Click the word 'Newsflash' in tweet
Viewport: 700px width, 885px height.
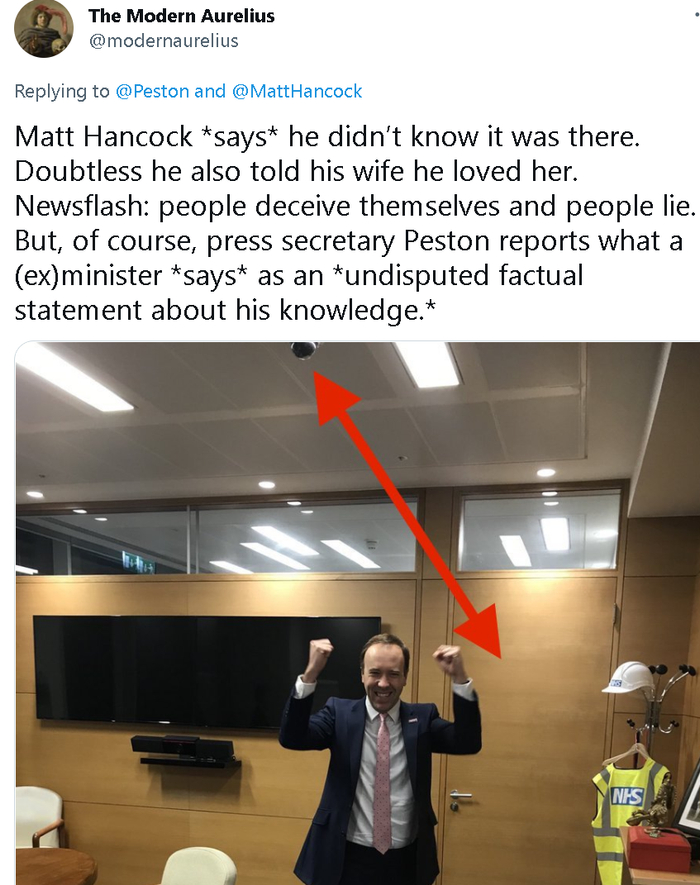point(78,206)
